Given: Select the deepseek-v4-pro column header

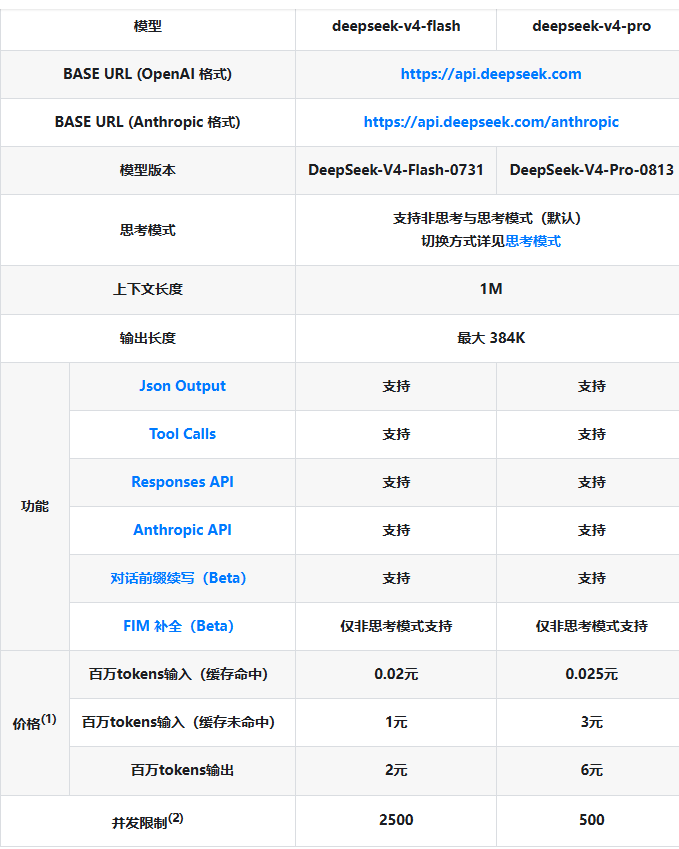Looking at the screenshot, I should pyautogui.click(x=591, y=26).
